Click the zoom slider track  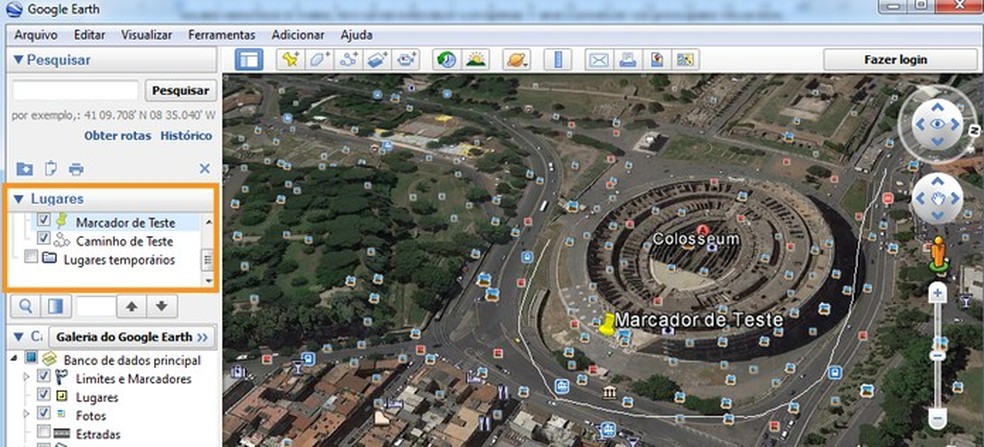pos(938,356)
